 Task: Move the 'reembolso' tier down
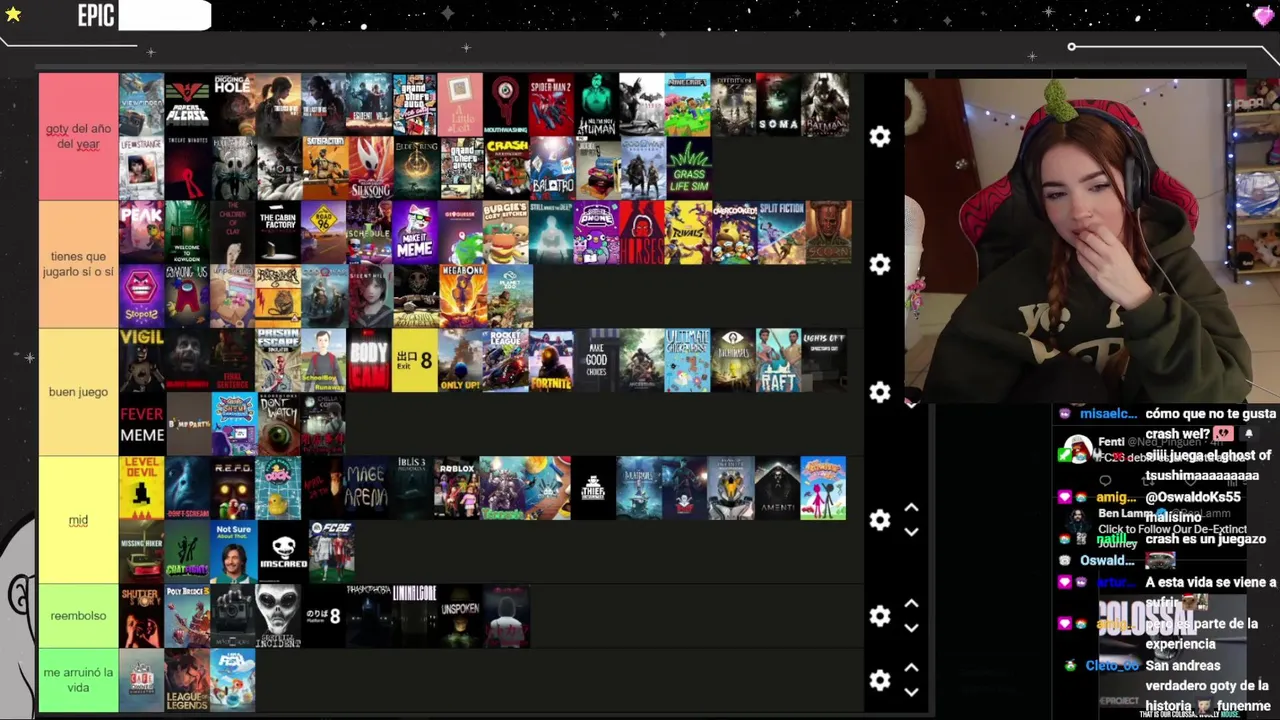911,628
